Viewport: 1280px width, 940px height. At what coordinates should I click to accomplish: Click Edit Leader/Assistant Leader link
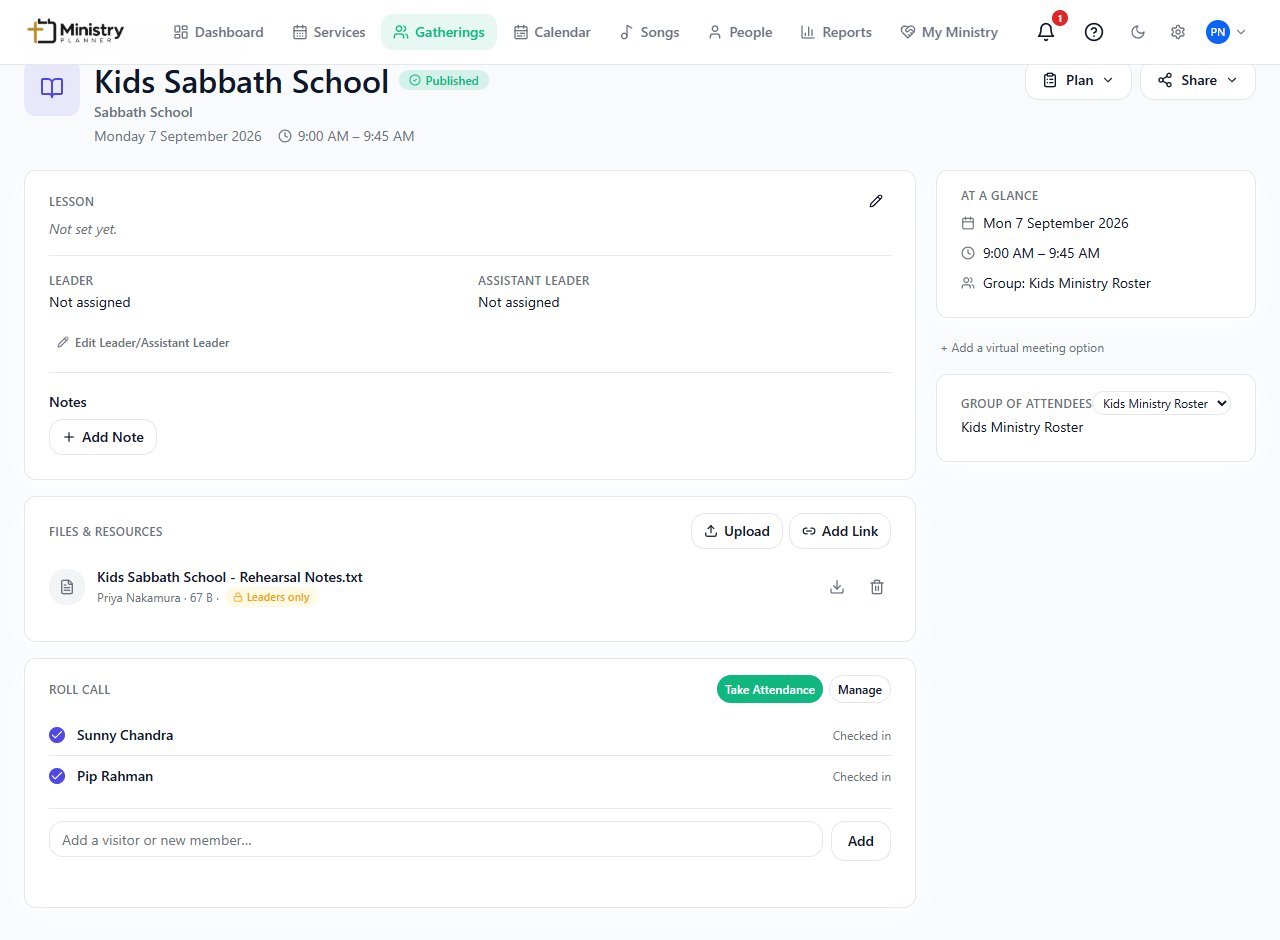[144, 343]
